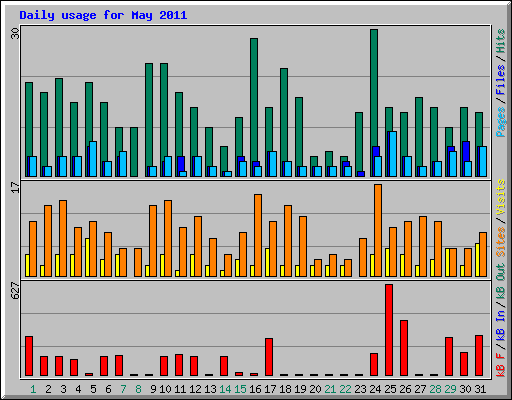This screenshot has height=400, width=512.
Task: Click the orange sites bar for day 10
Action: (168, 238)
